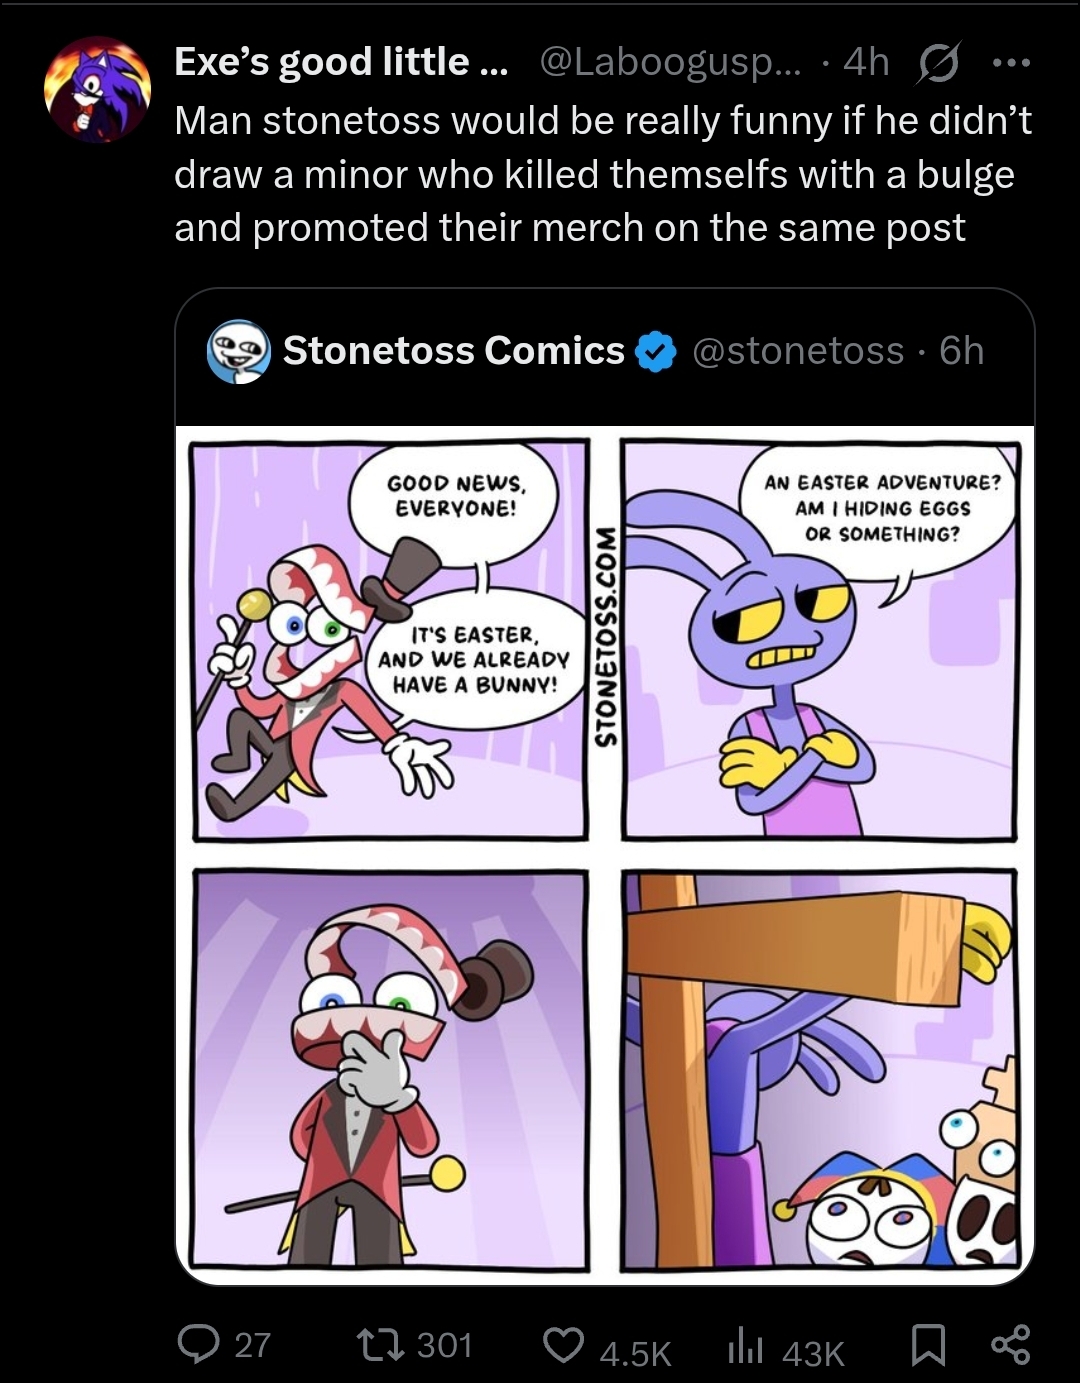This screenshot has width=1080, height=1383.
Task: Click the blue verified checkmark badge
Action: click(656, 352)
